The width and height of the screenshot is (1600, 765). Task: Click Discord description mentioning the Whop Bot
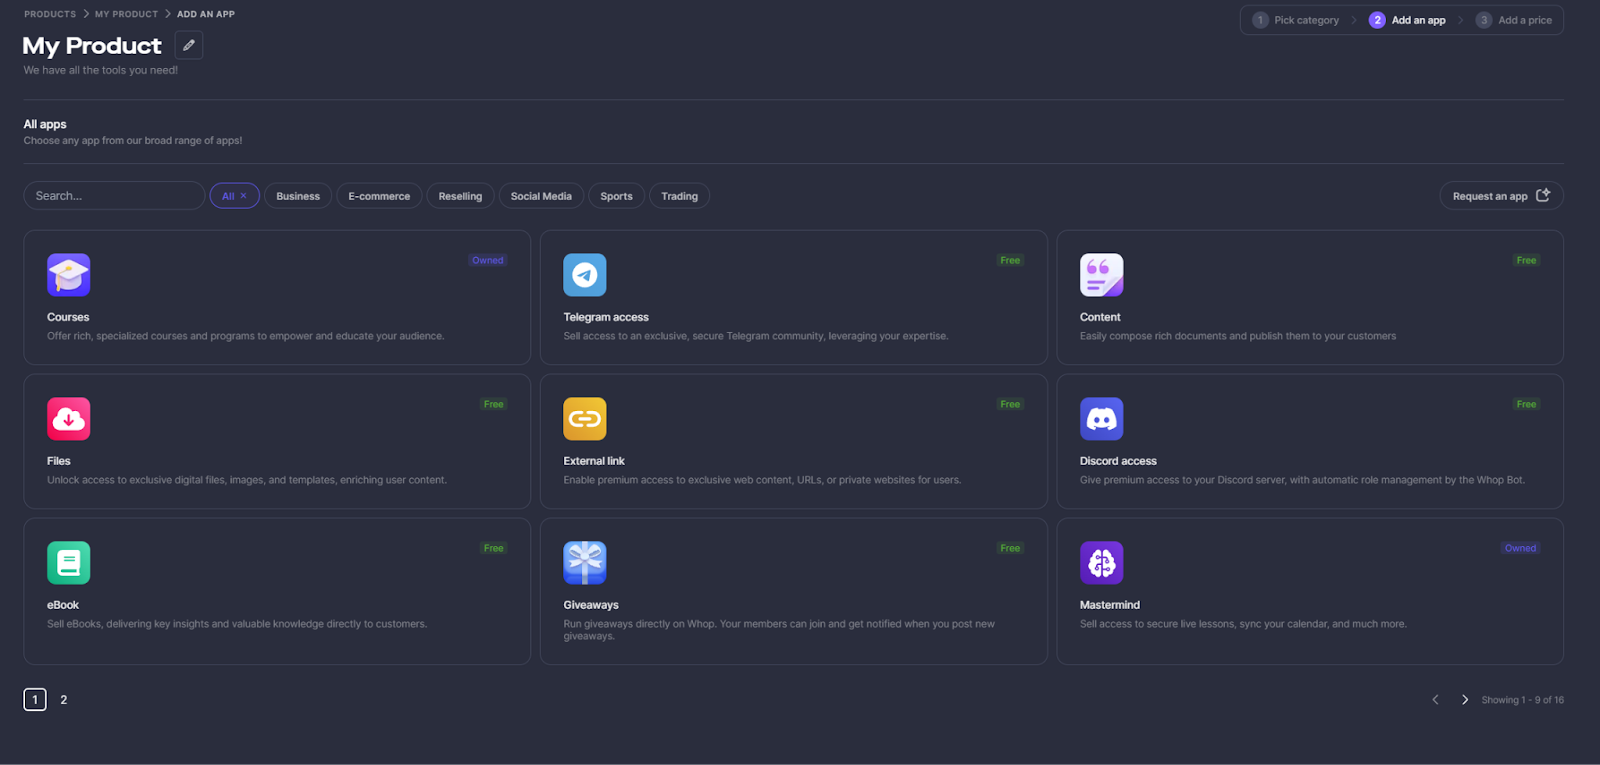(1302, 480)
